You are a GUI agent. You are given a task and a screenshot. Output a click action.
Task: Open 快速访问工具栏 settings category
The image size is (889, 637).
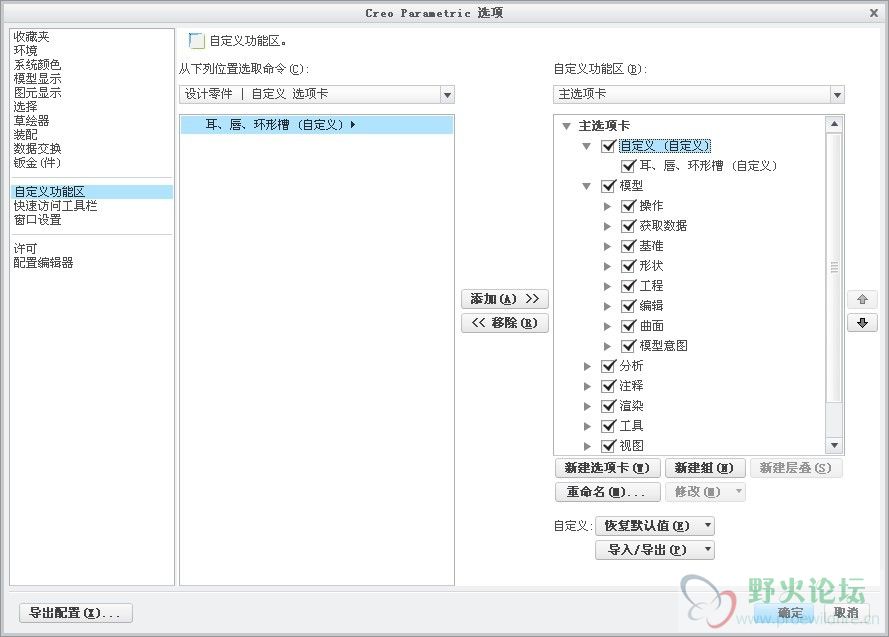tap(56, 206)
